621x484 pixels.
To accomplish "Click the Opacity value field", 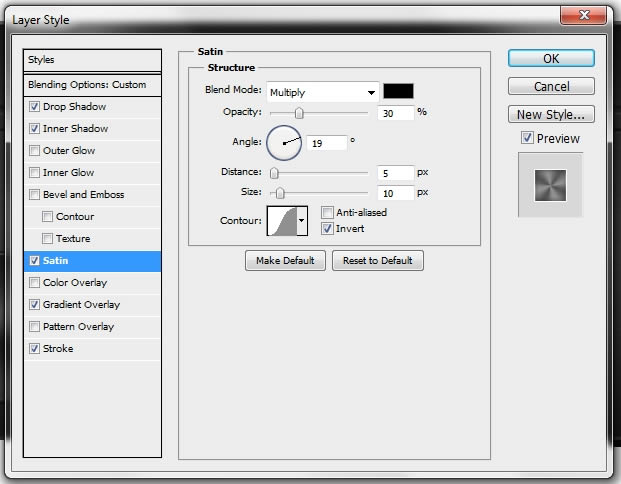I will [x=395, y=113].
